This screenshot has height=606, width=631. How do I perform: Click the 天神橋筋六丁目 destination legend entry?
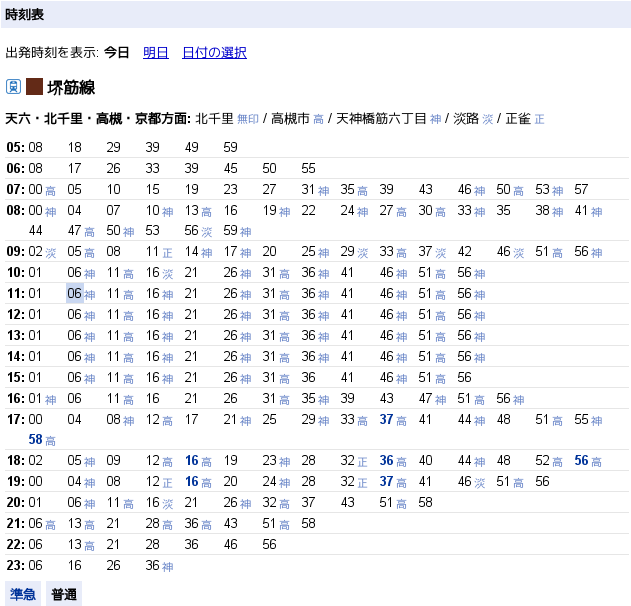pos(381,118)
